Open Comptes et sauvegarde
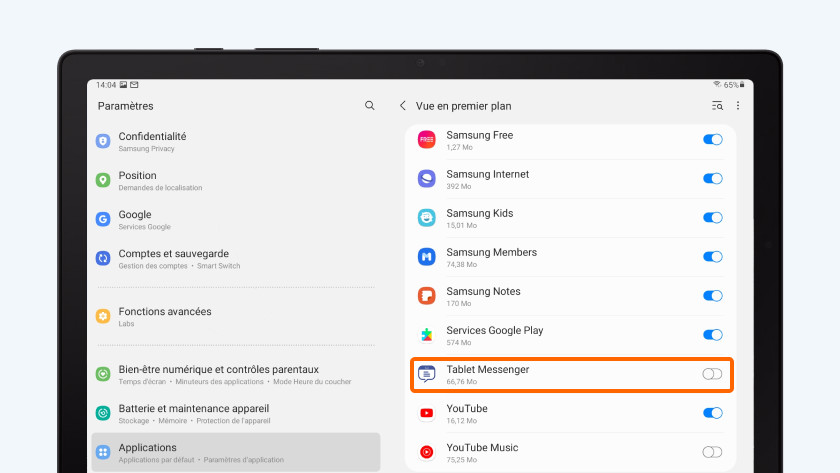 236,259
